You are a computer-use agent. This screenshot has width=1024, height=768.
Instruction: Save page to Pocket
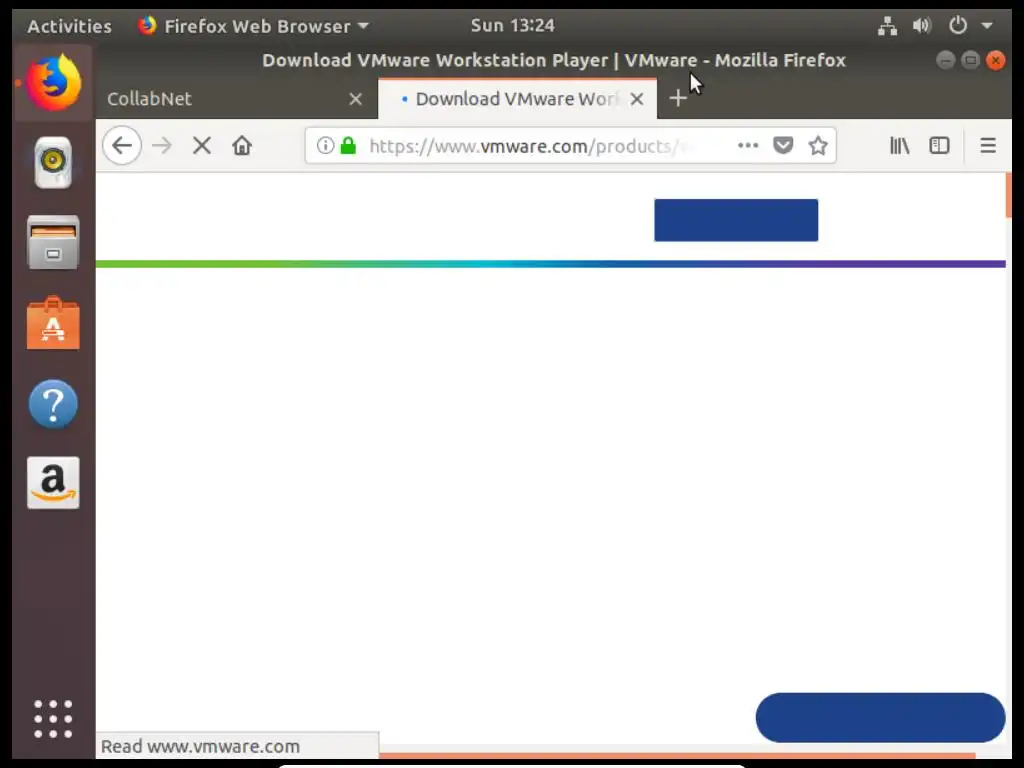tap(783, 146)
